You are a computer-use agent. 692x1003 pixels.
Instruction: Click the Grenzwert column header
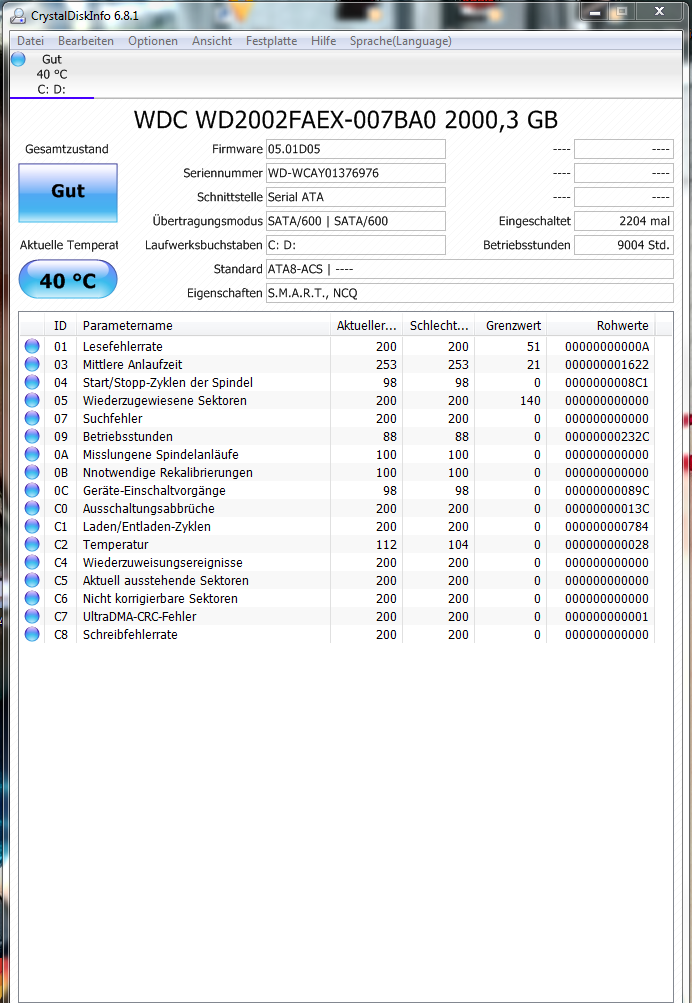click(511, 326)
